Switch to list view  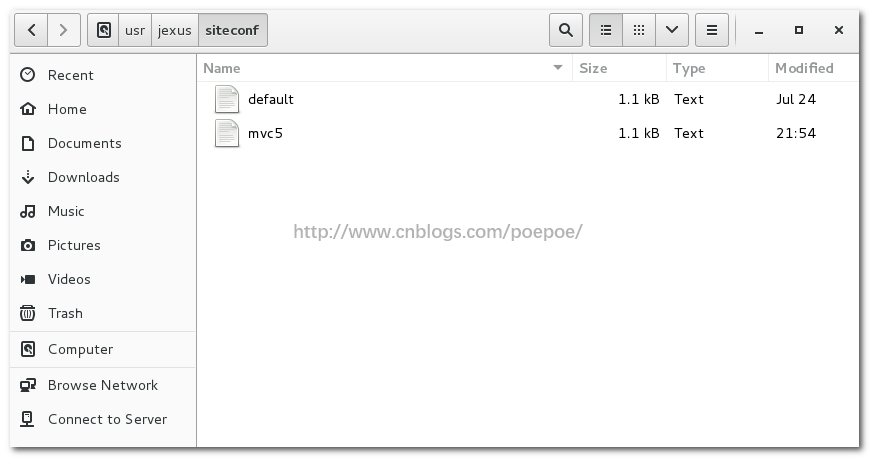coord(606,30)
